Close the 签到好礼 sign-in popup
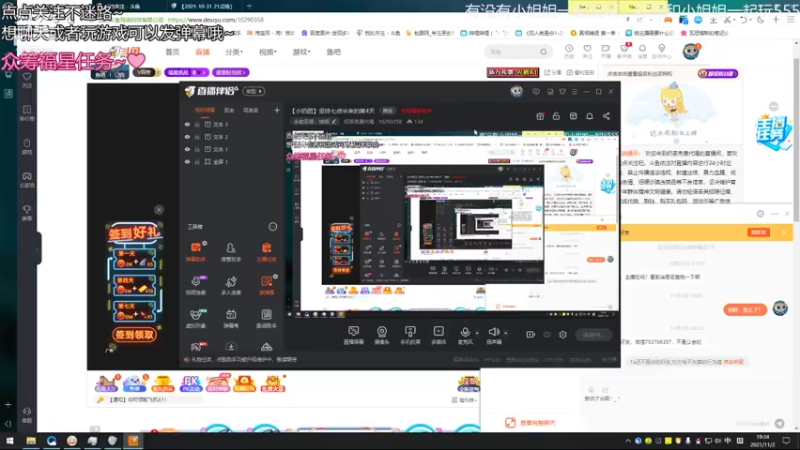 (x=159, y=210)
